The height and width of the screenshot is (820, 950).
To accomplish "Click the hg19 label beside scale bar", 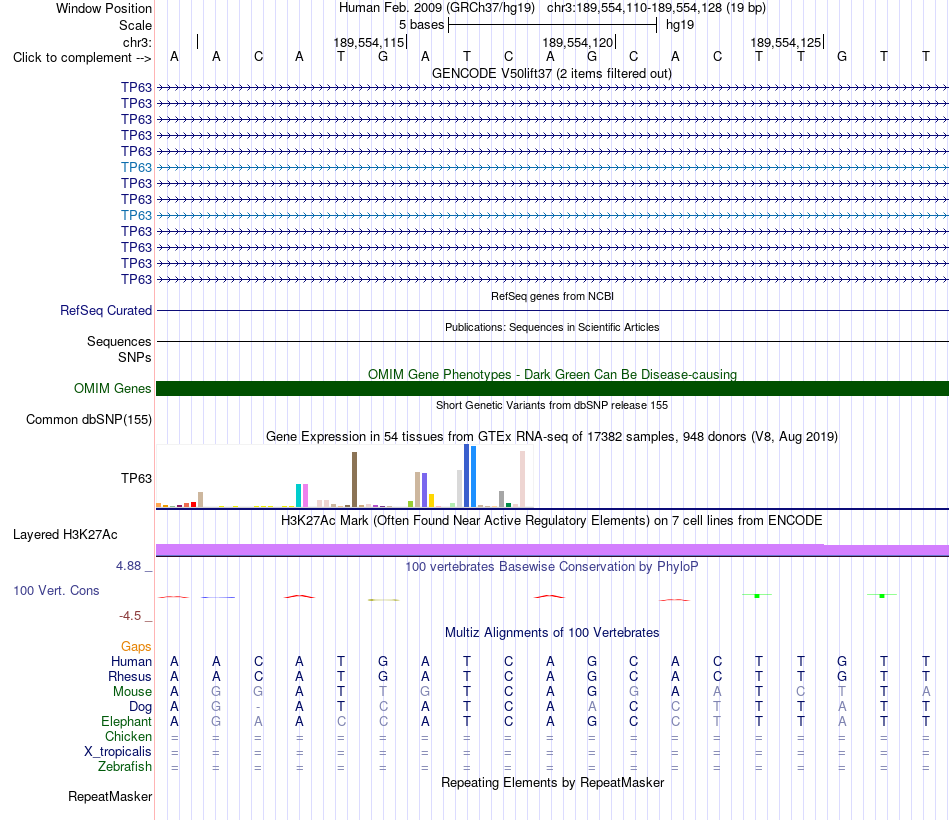I will click(x=680, y=25).
